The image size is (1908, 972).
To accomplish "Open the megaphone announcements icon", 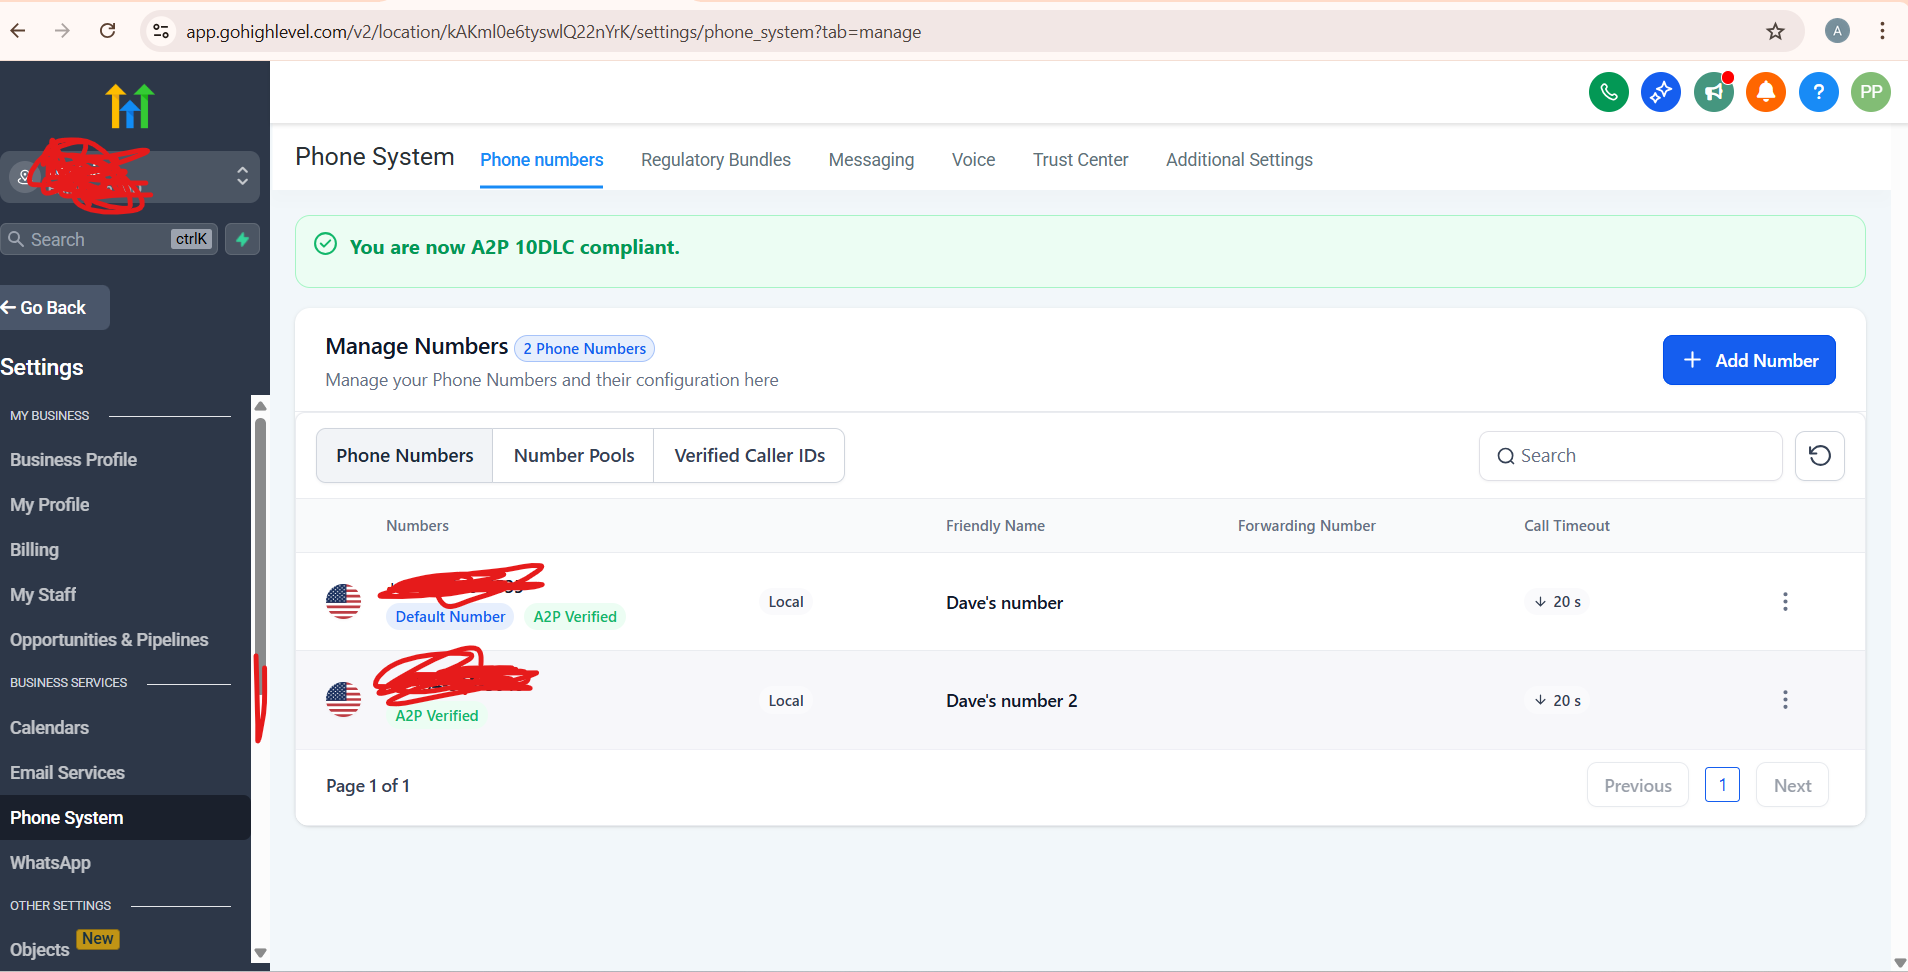I will tap(1713, 93).
